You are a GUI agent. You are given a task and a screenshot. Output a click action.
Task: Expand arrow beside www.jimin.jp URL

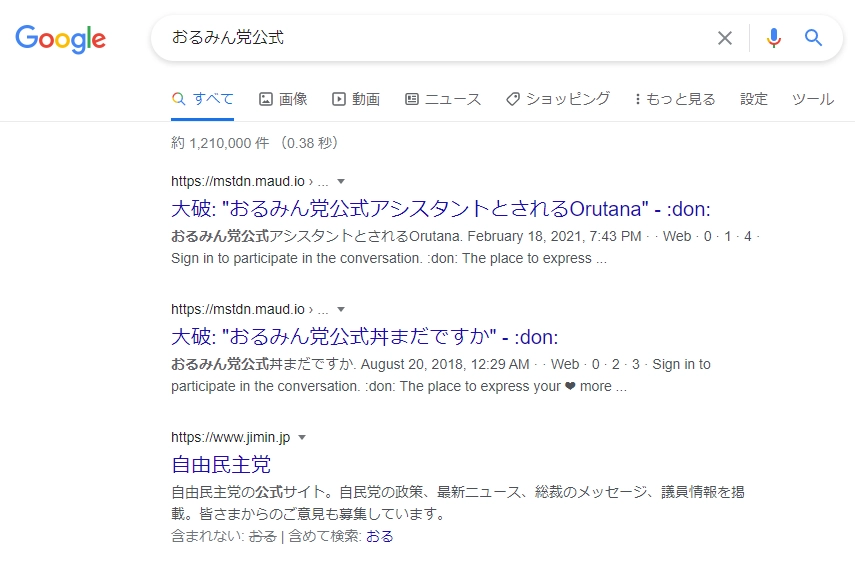(302, 437)
